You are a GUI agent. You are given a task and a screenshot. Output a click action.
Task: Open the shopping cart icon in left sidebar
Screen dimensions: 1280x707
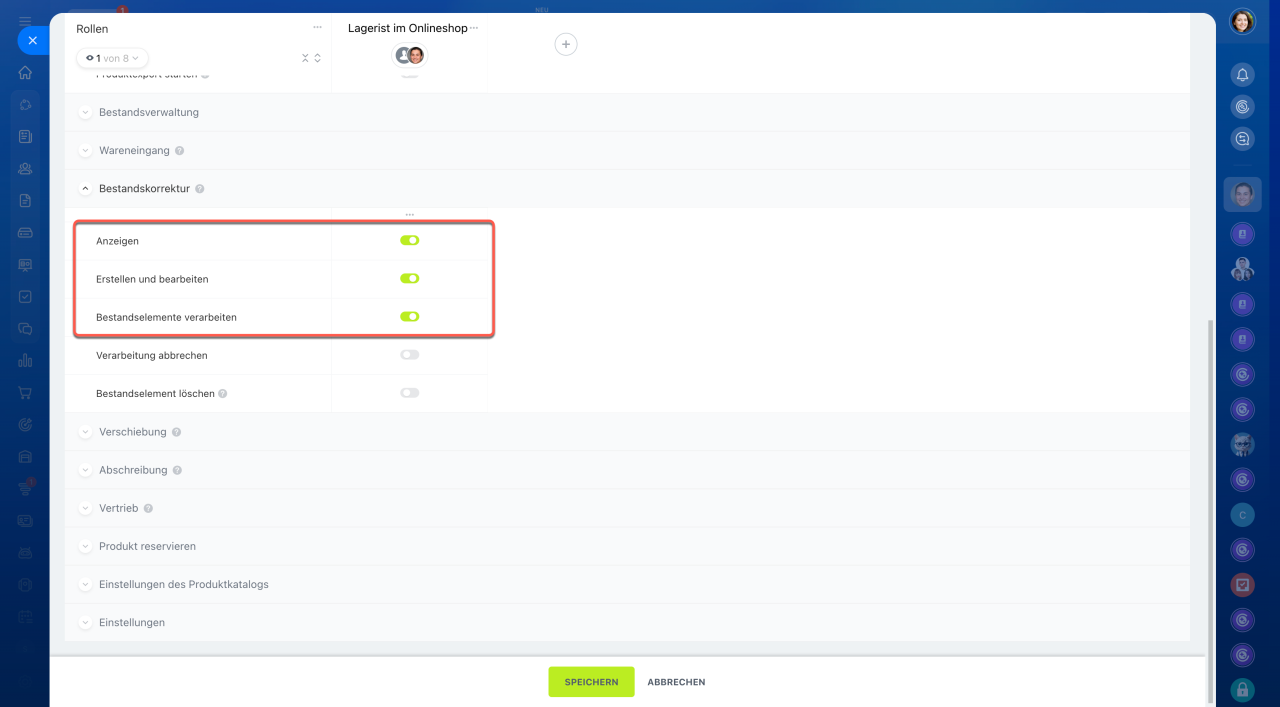(x=25, y=393)
